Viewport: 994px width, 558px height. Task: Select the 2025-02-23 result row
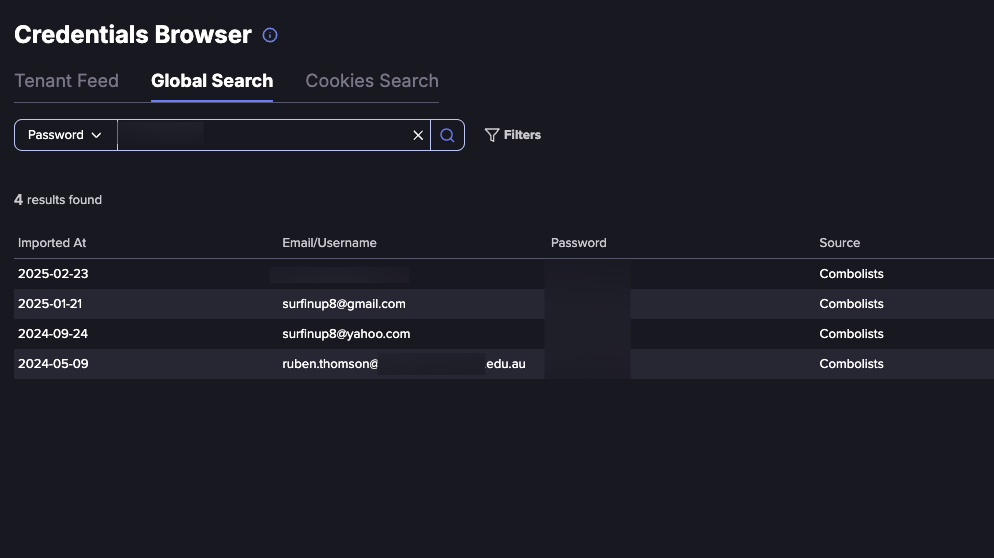point(504,274)
